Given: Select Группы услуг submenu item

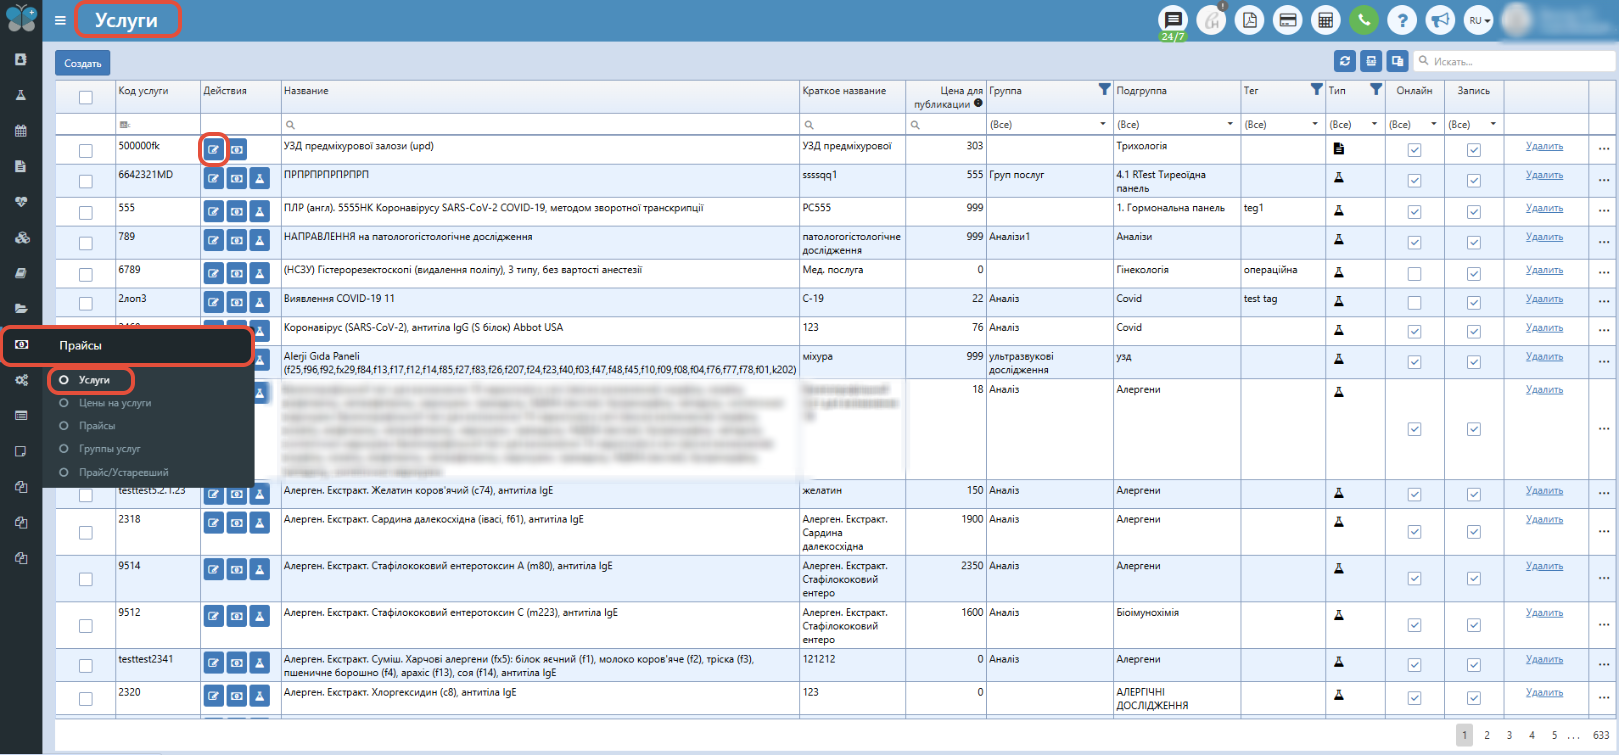Looking at the screenshot, I should 110,449.
